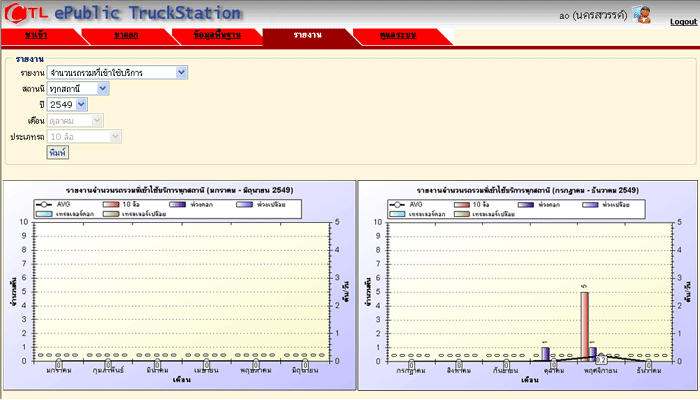Image resolution: width=700 pixels, height=400 pixels.
Task: Open the ขาออก tab
Action: (x=126, y=35)
